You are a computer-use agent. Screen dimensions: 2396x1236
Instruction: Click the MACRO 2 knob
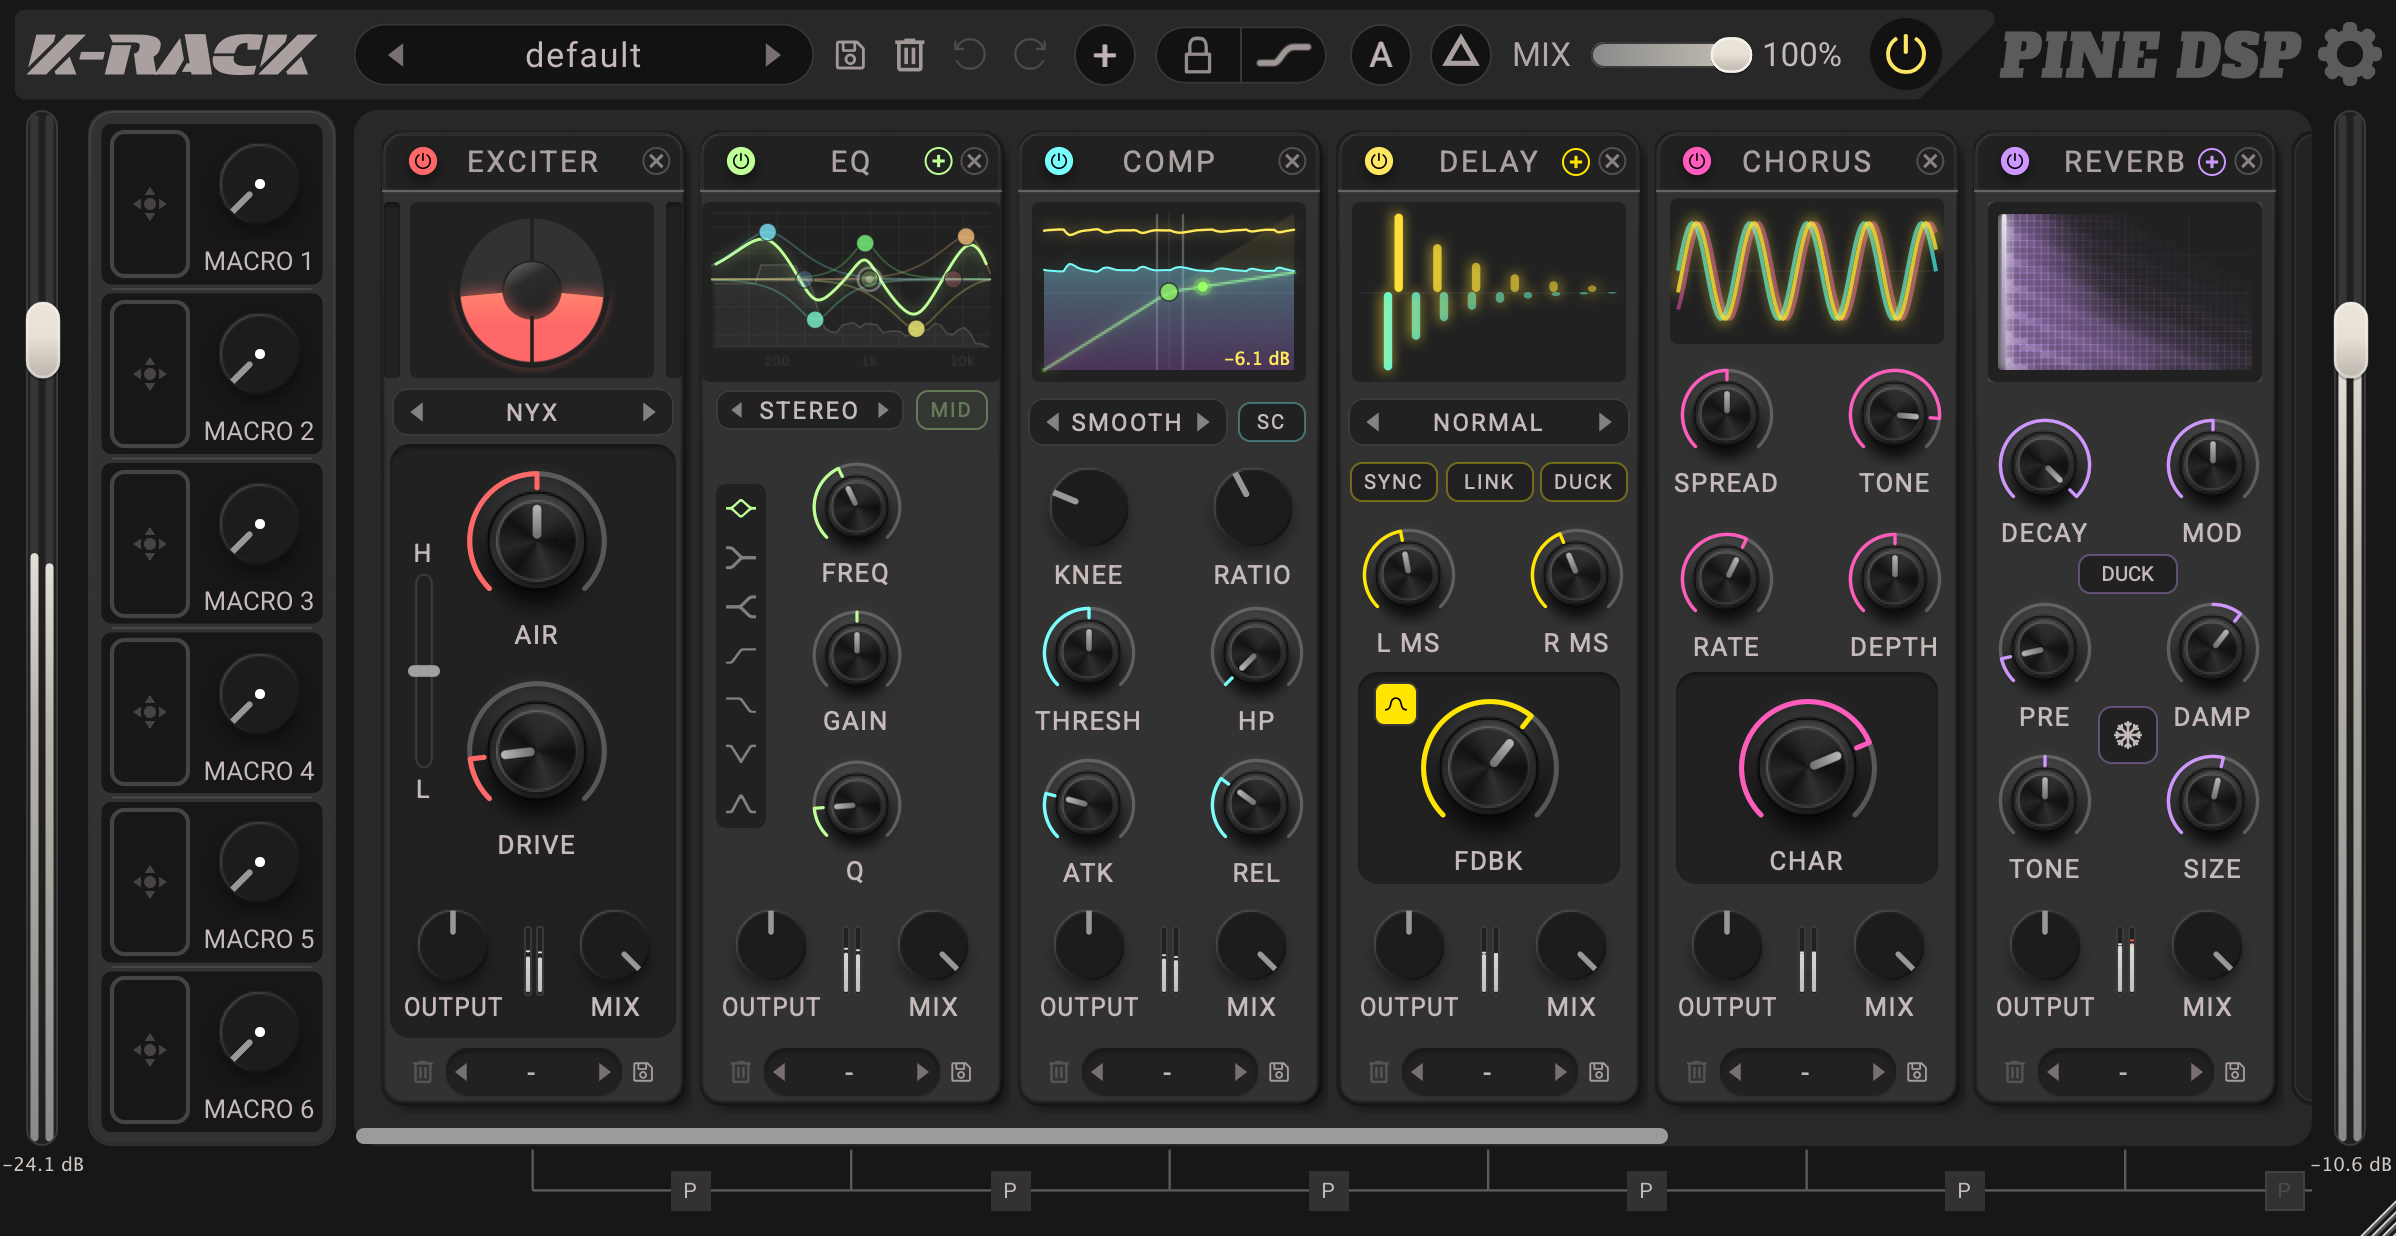click(259, 355)
